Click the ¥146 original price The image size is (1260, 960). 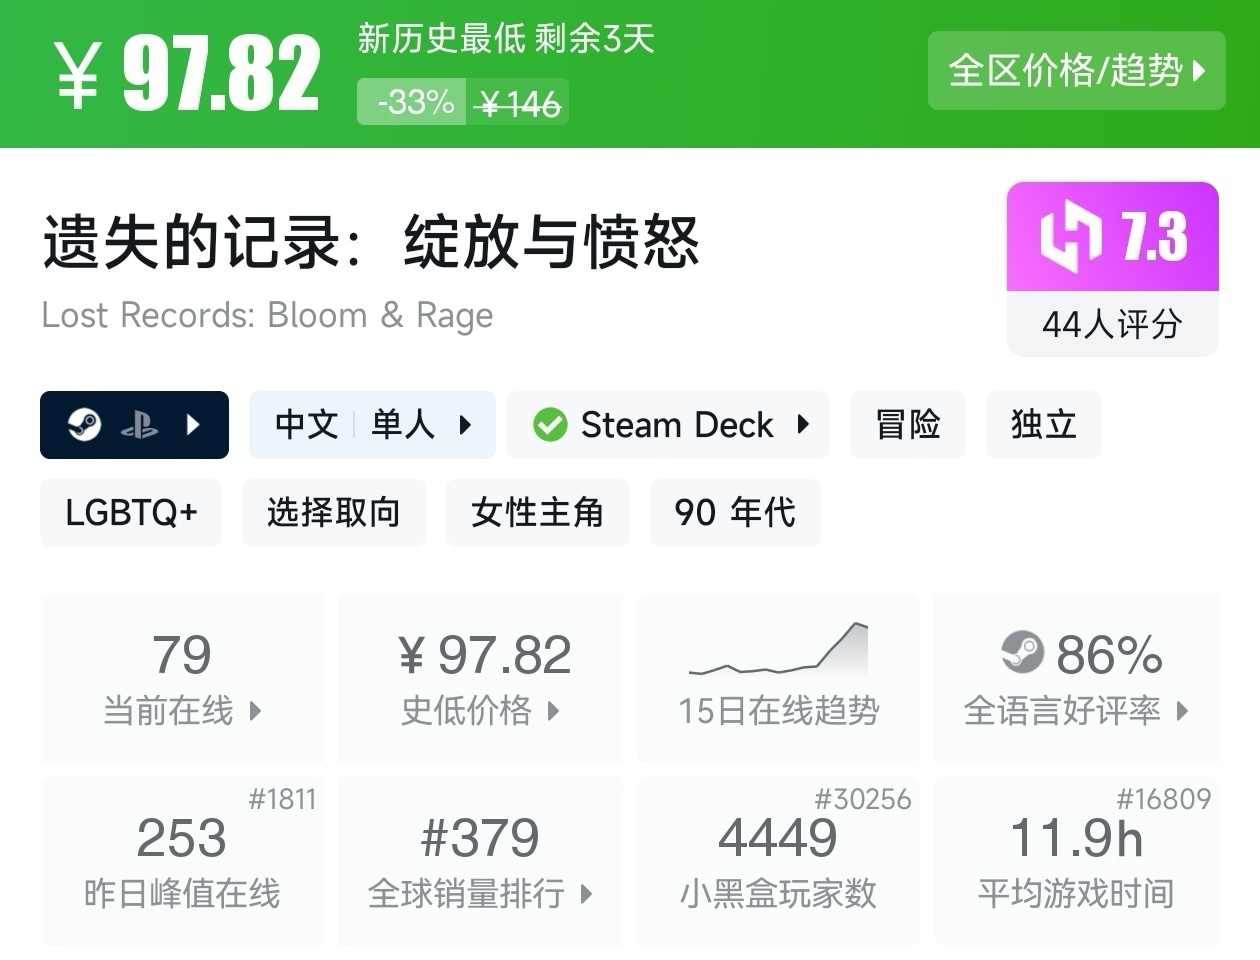pos(519,103)
